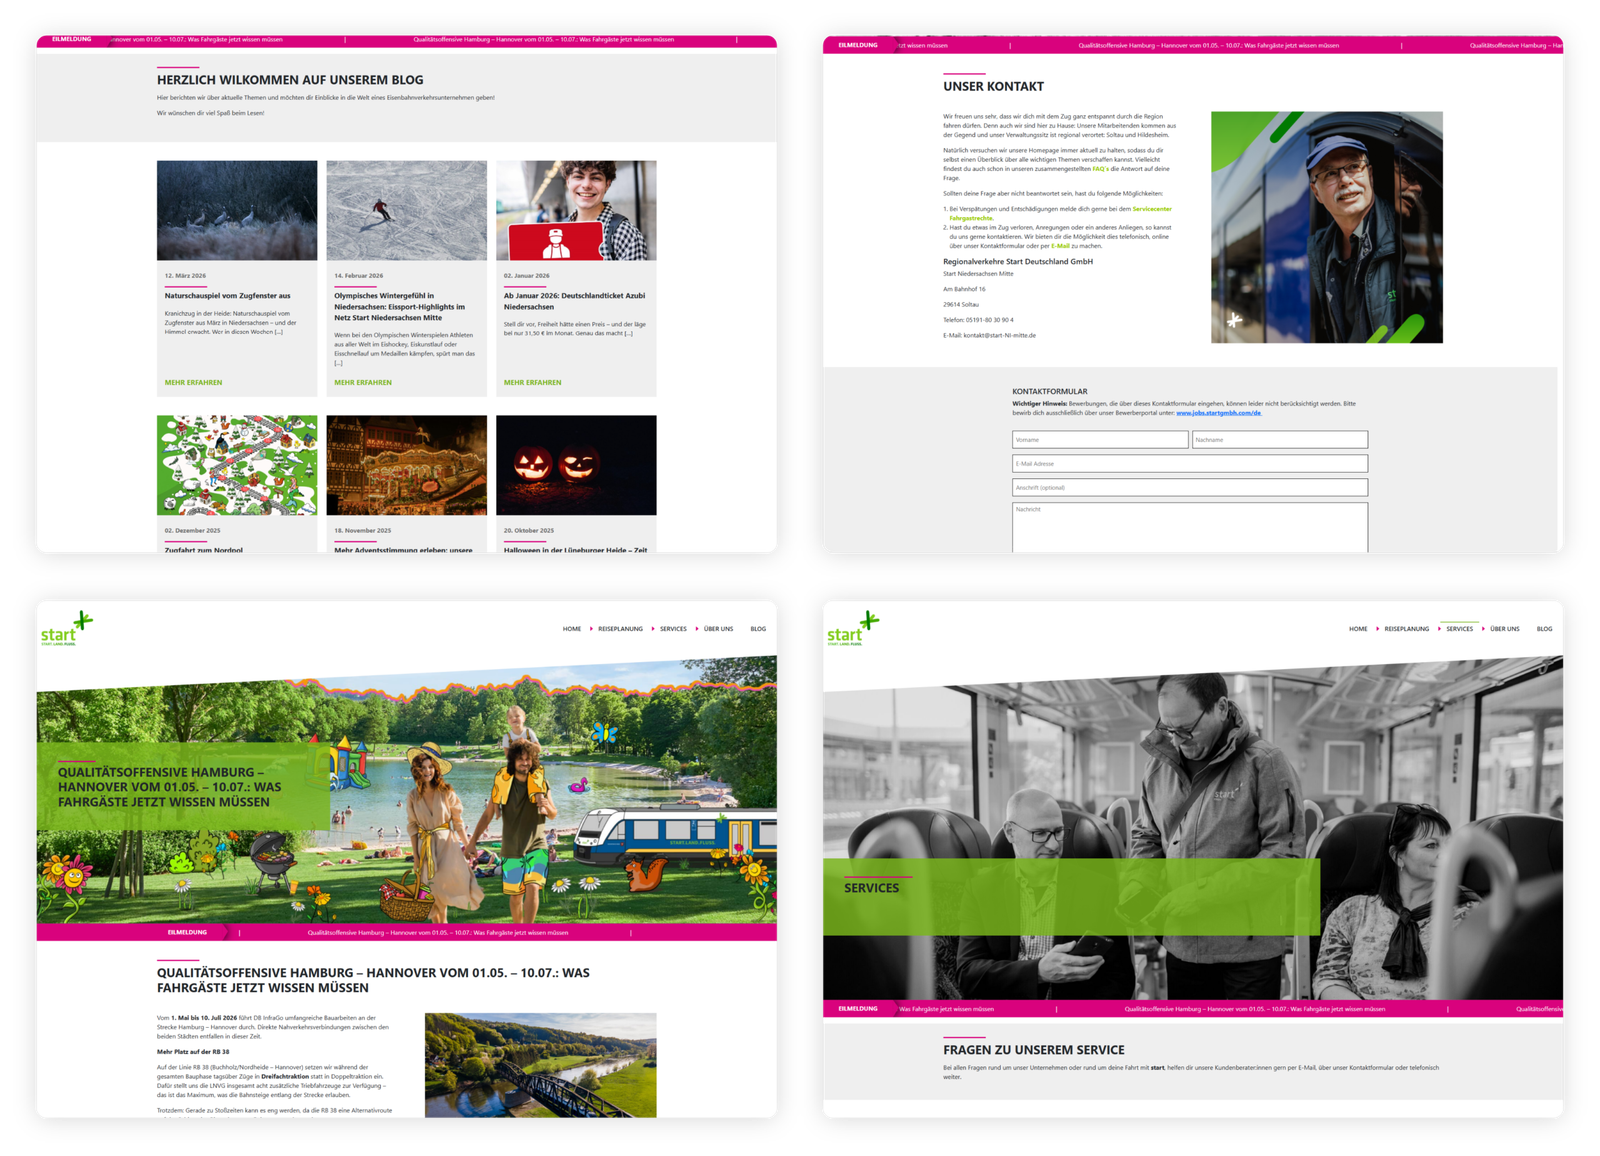Focus the Nachricht message box
Image resolution: width=1600 pixels, height=1156 pixels.
point(1190,527)
